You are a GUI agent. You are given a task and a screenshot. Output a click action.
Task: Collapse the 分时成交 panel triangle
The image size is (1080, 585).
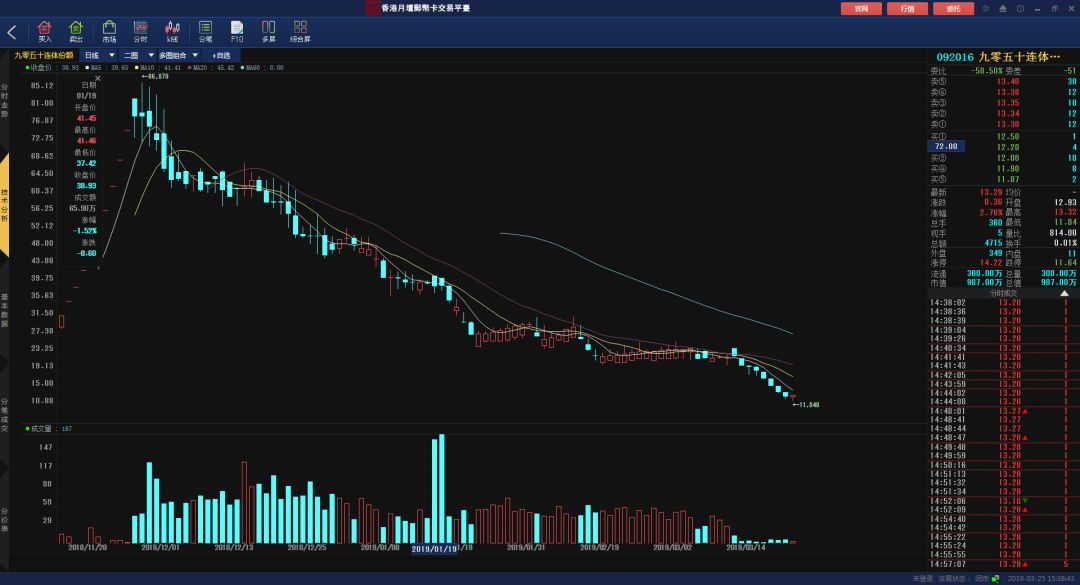[x=1064, y=294]
